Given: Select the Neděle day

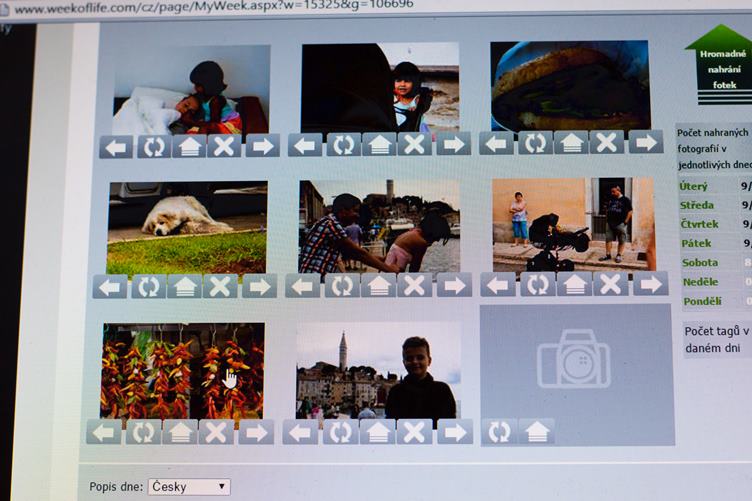Looking at the screenshot, I should (701, 281).
